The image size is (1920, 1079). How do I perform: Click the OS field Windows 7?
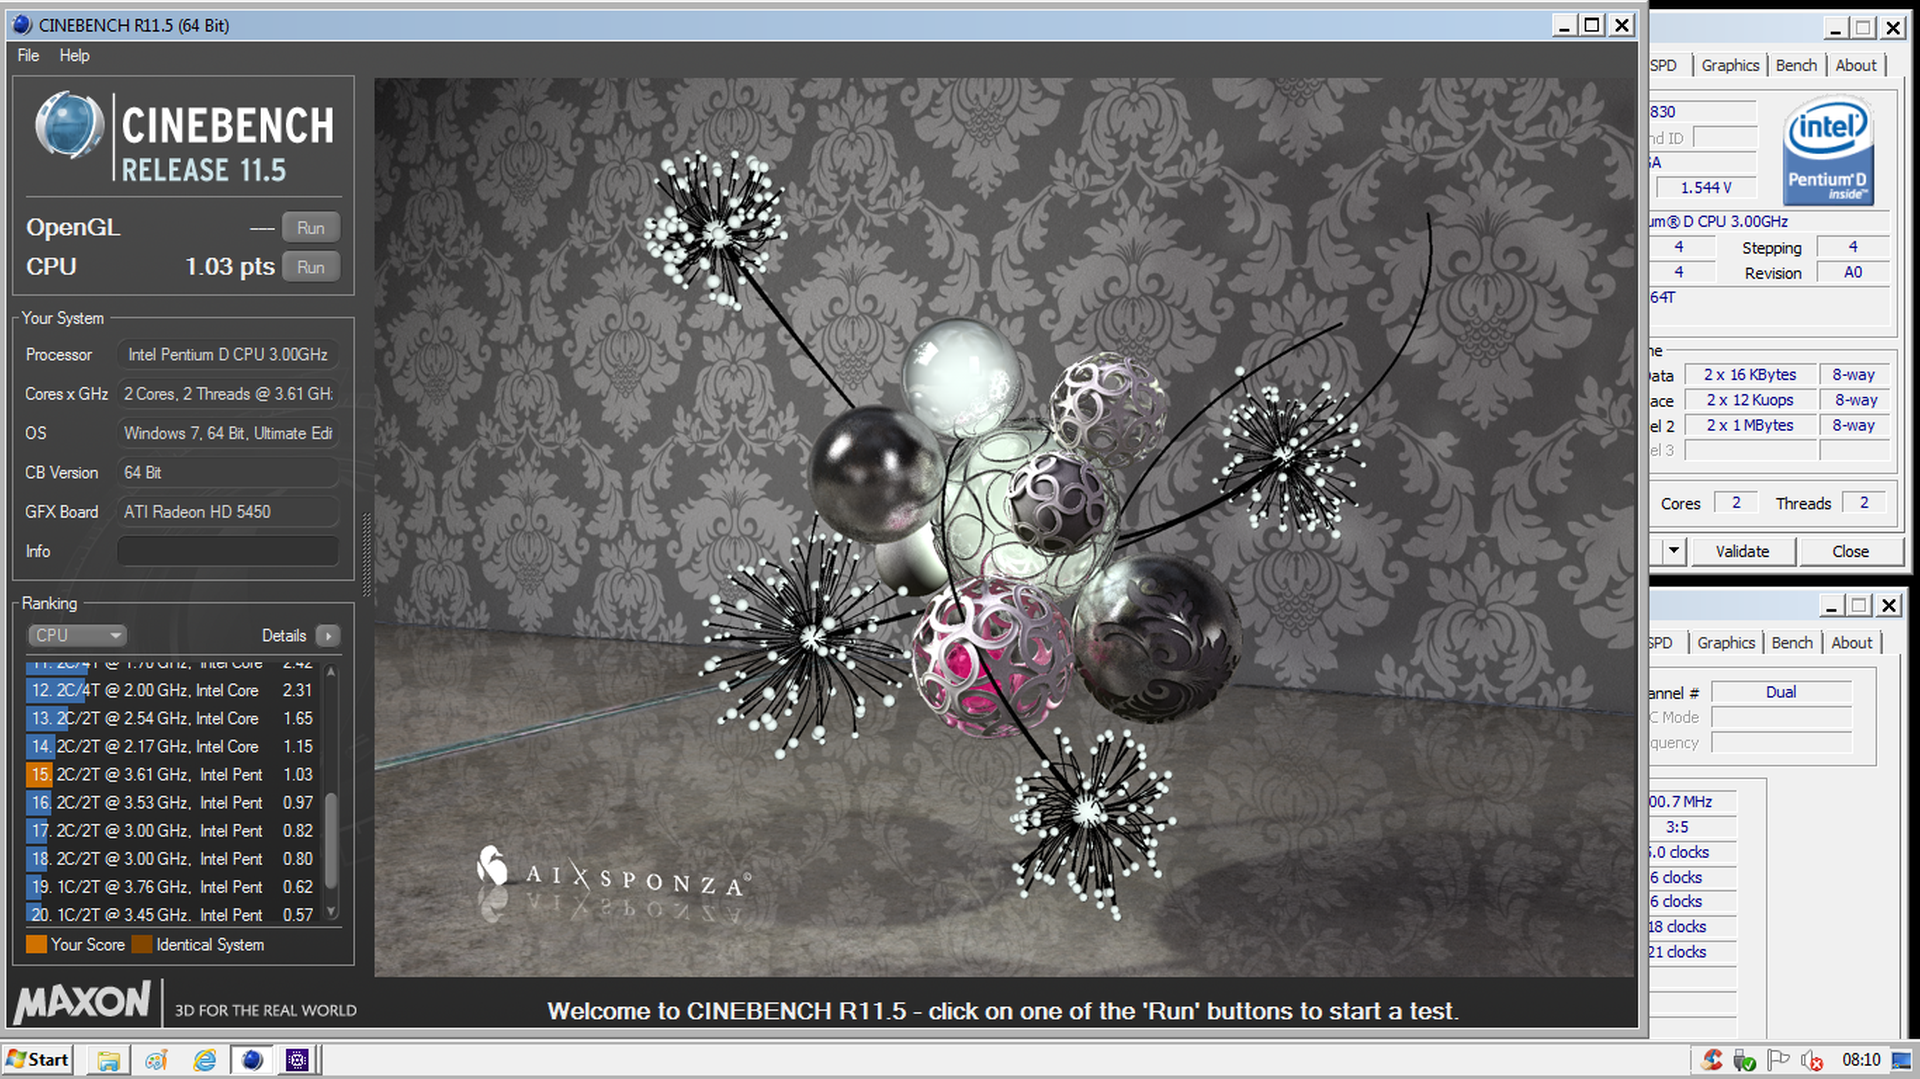click(x=228, y=433)
